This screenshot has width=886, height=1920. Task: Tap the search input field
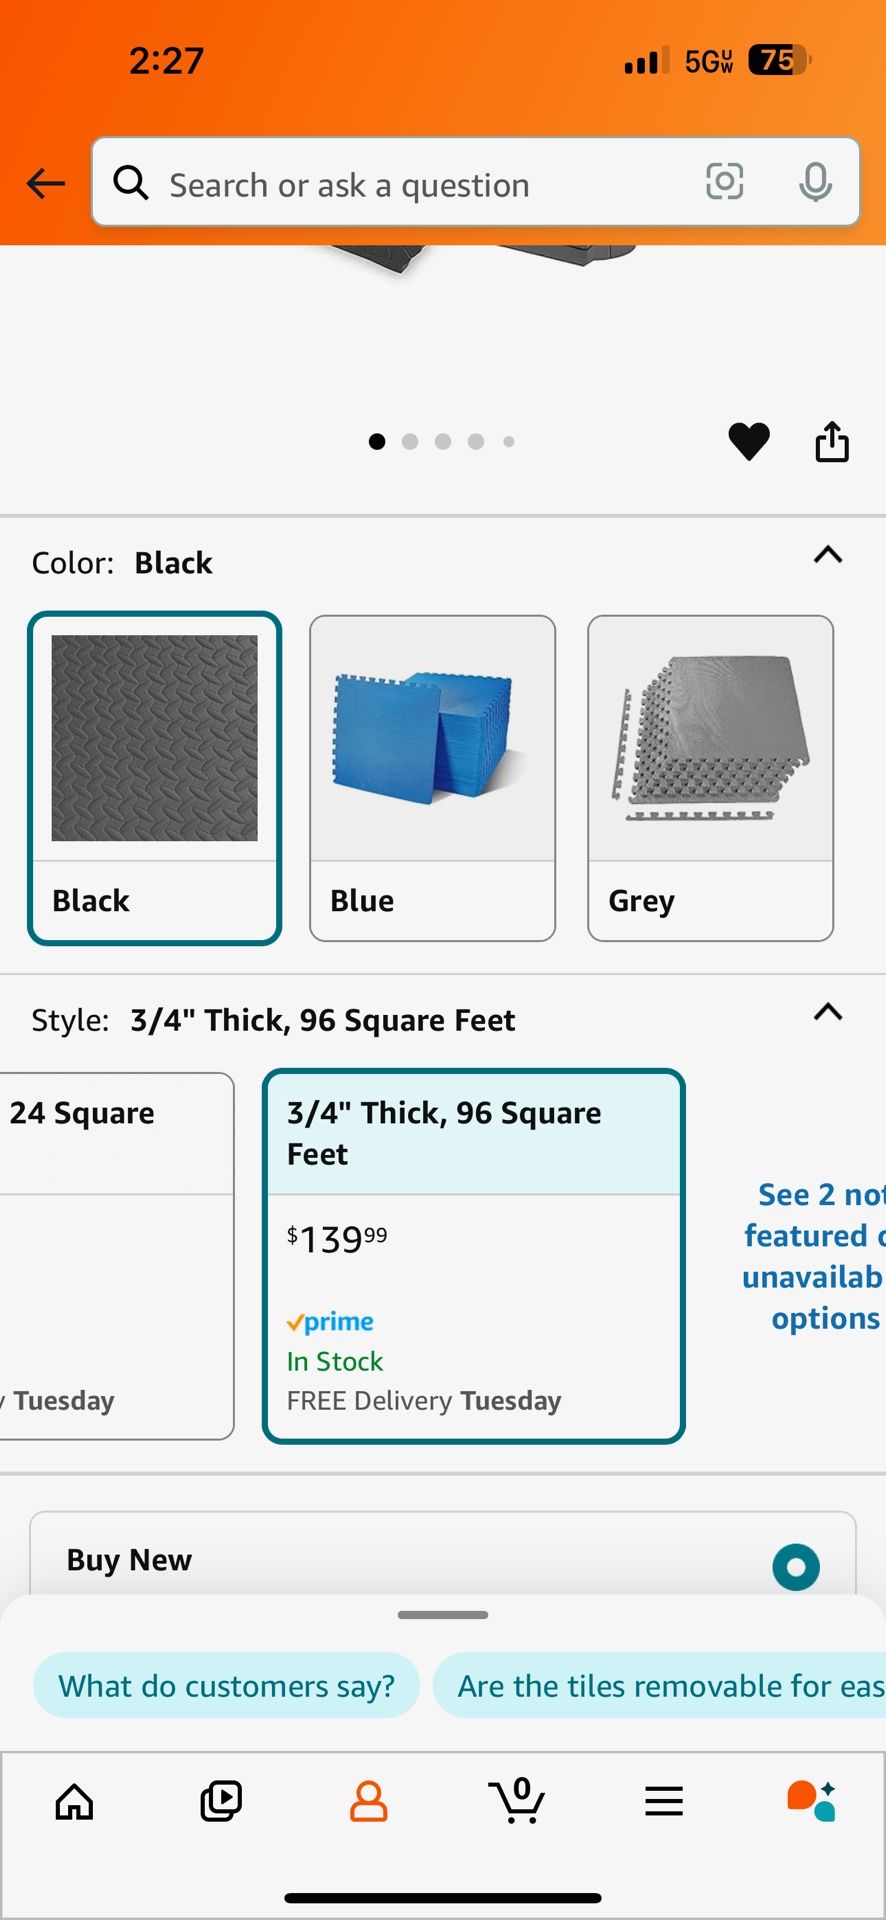pyautogui.click(x=420, y=184)
